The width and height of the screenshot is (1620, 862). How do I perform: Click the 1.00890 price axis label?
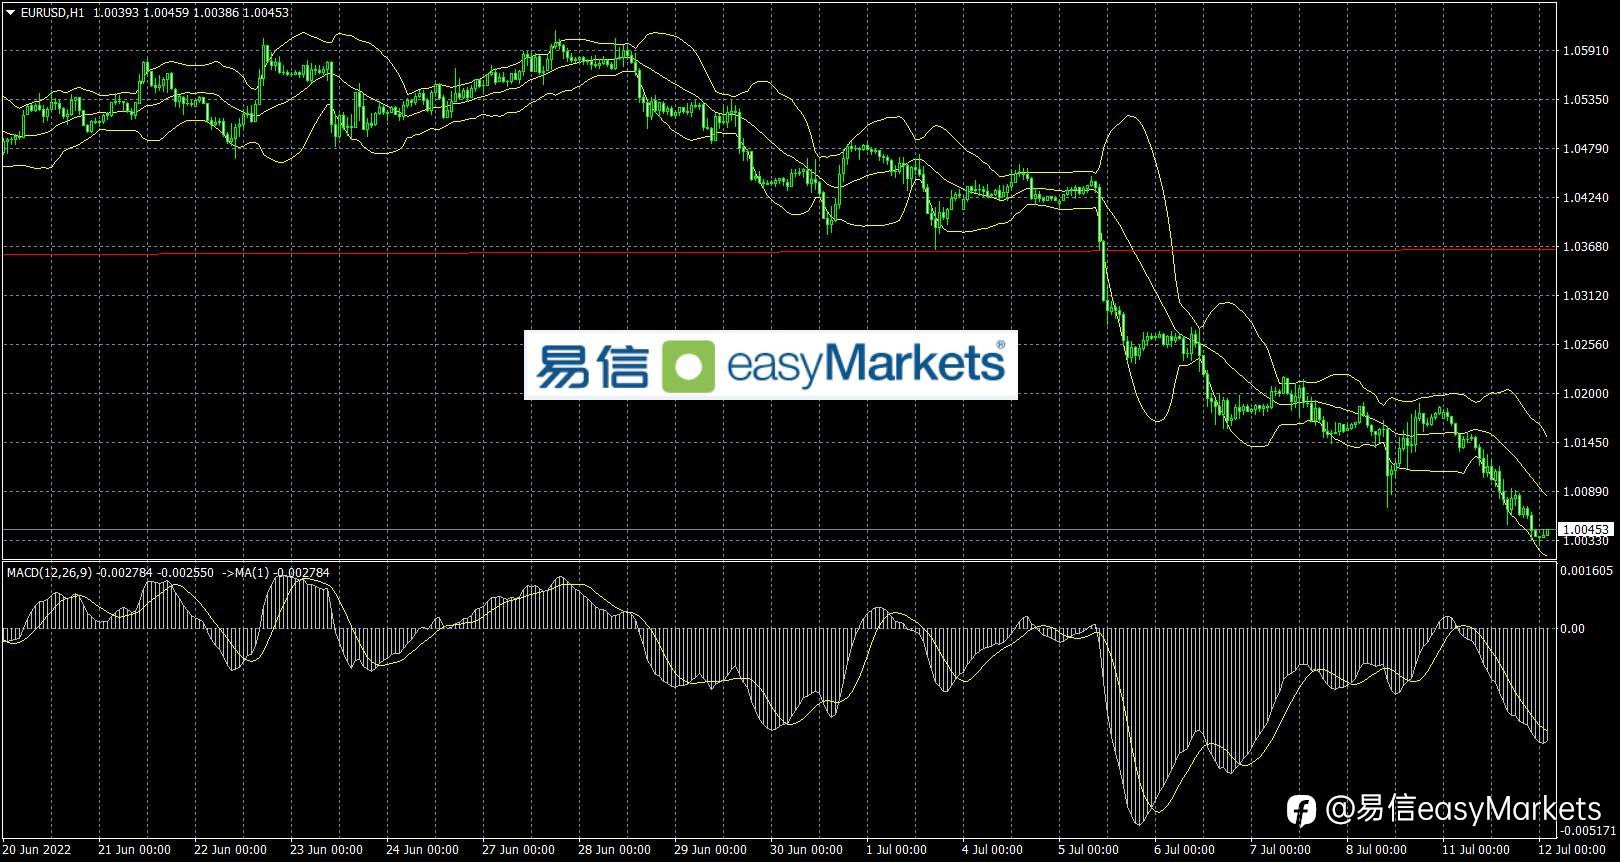[1586, 492]
